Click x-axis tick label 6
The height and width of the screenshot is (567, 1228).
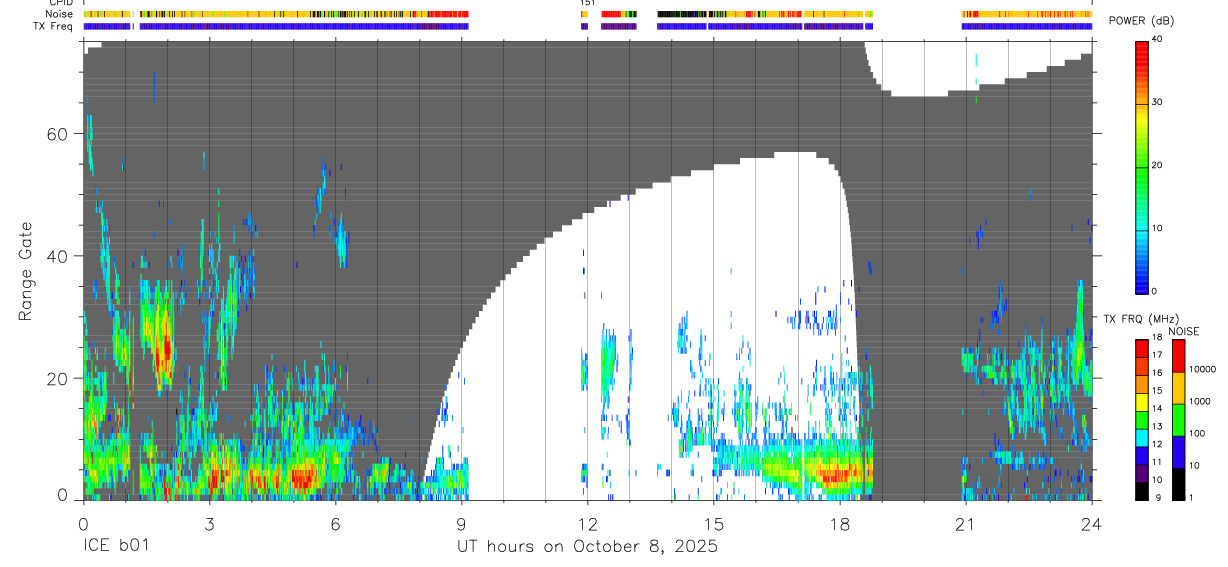(x=335, y=524)
